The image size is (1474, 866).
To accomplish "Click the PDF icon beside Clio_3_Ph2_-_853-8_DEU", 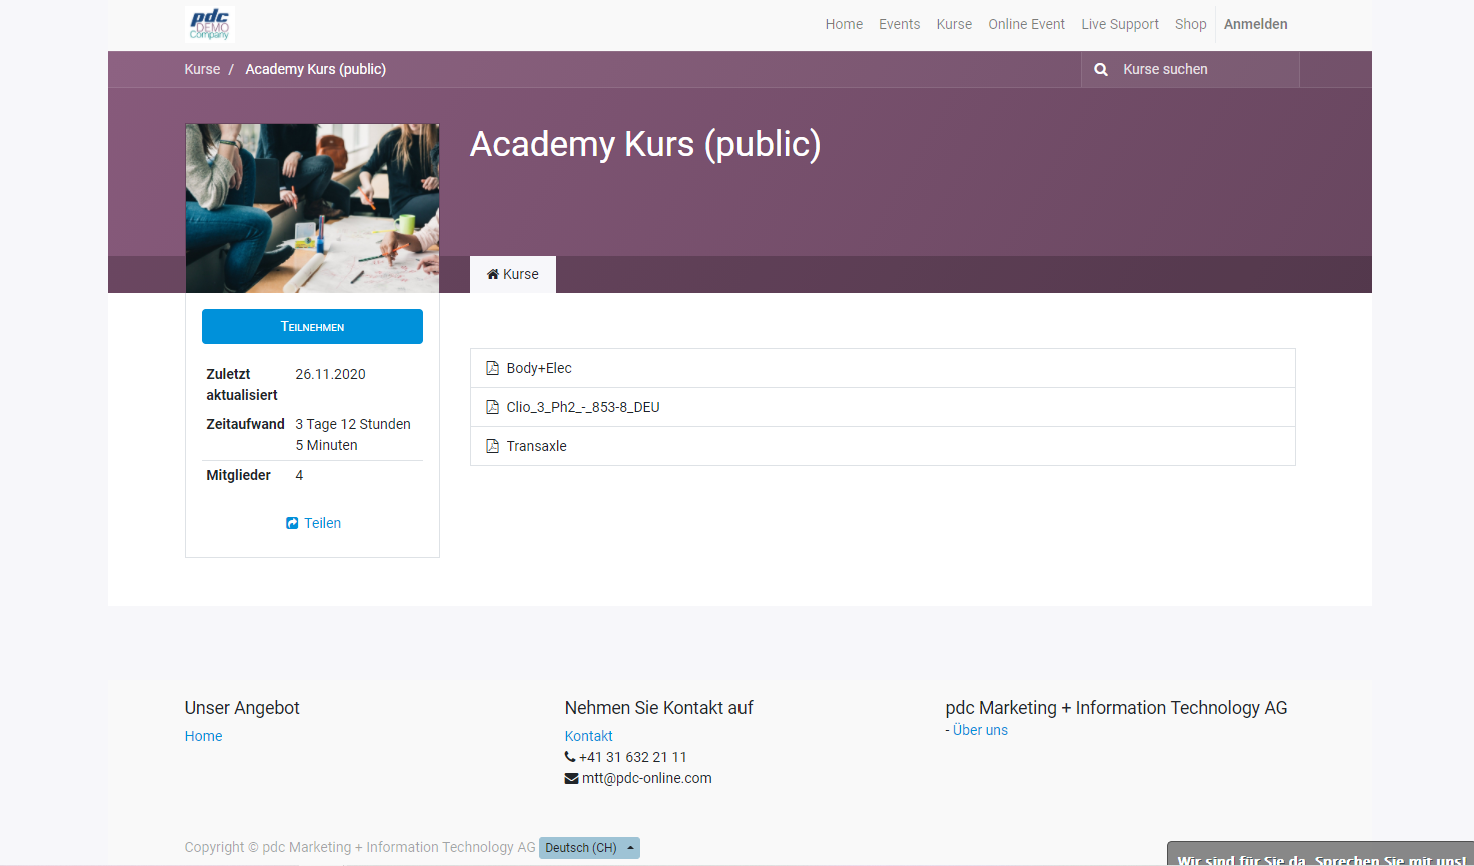I will (492, 407).
